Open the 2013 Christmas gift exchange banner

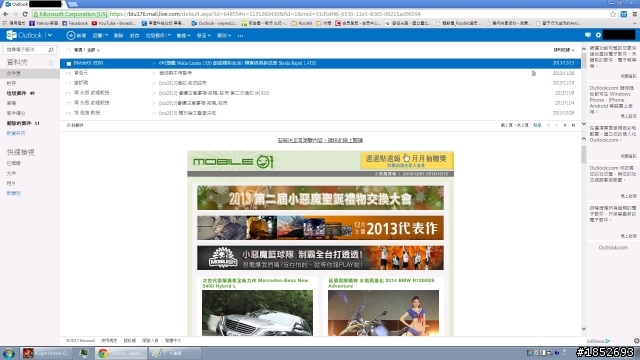tap(320, 198)
